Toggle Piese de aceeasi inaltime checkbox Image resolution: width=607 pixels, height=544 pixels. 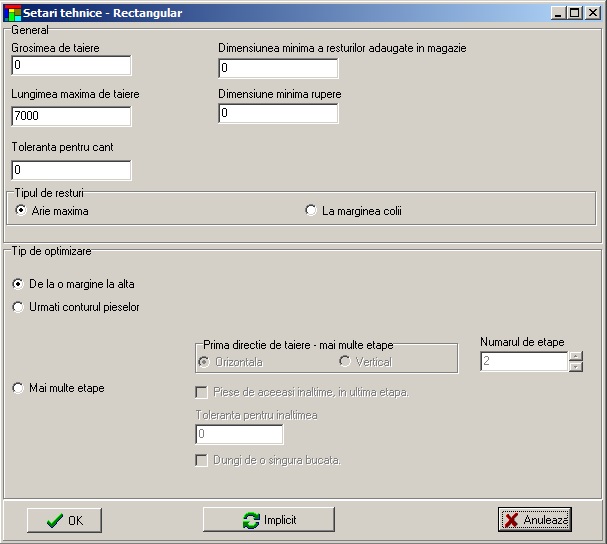[201, 392]
